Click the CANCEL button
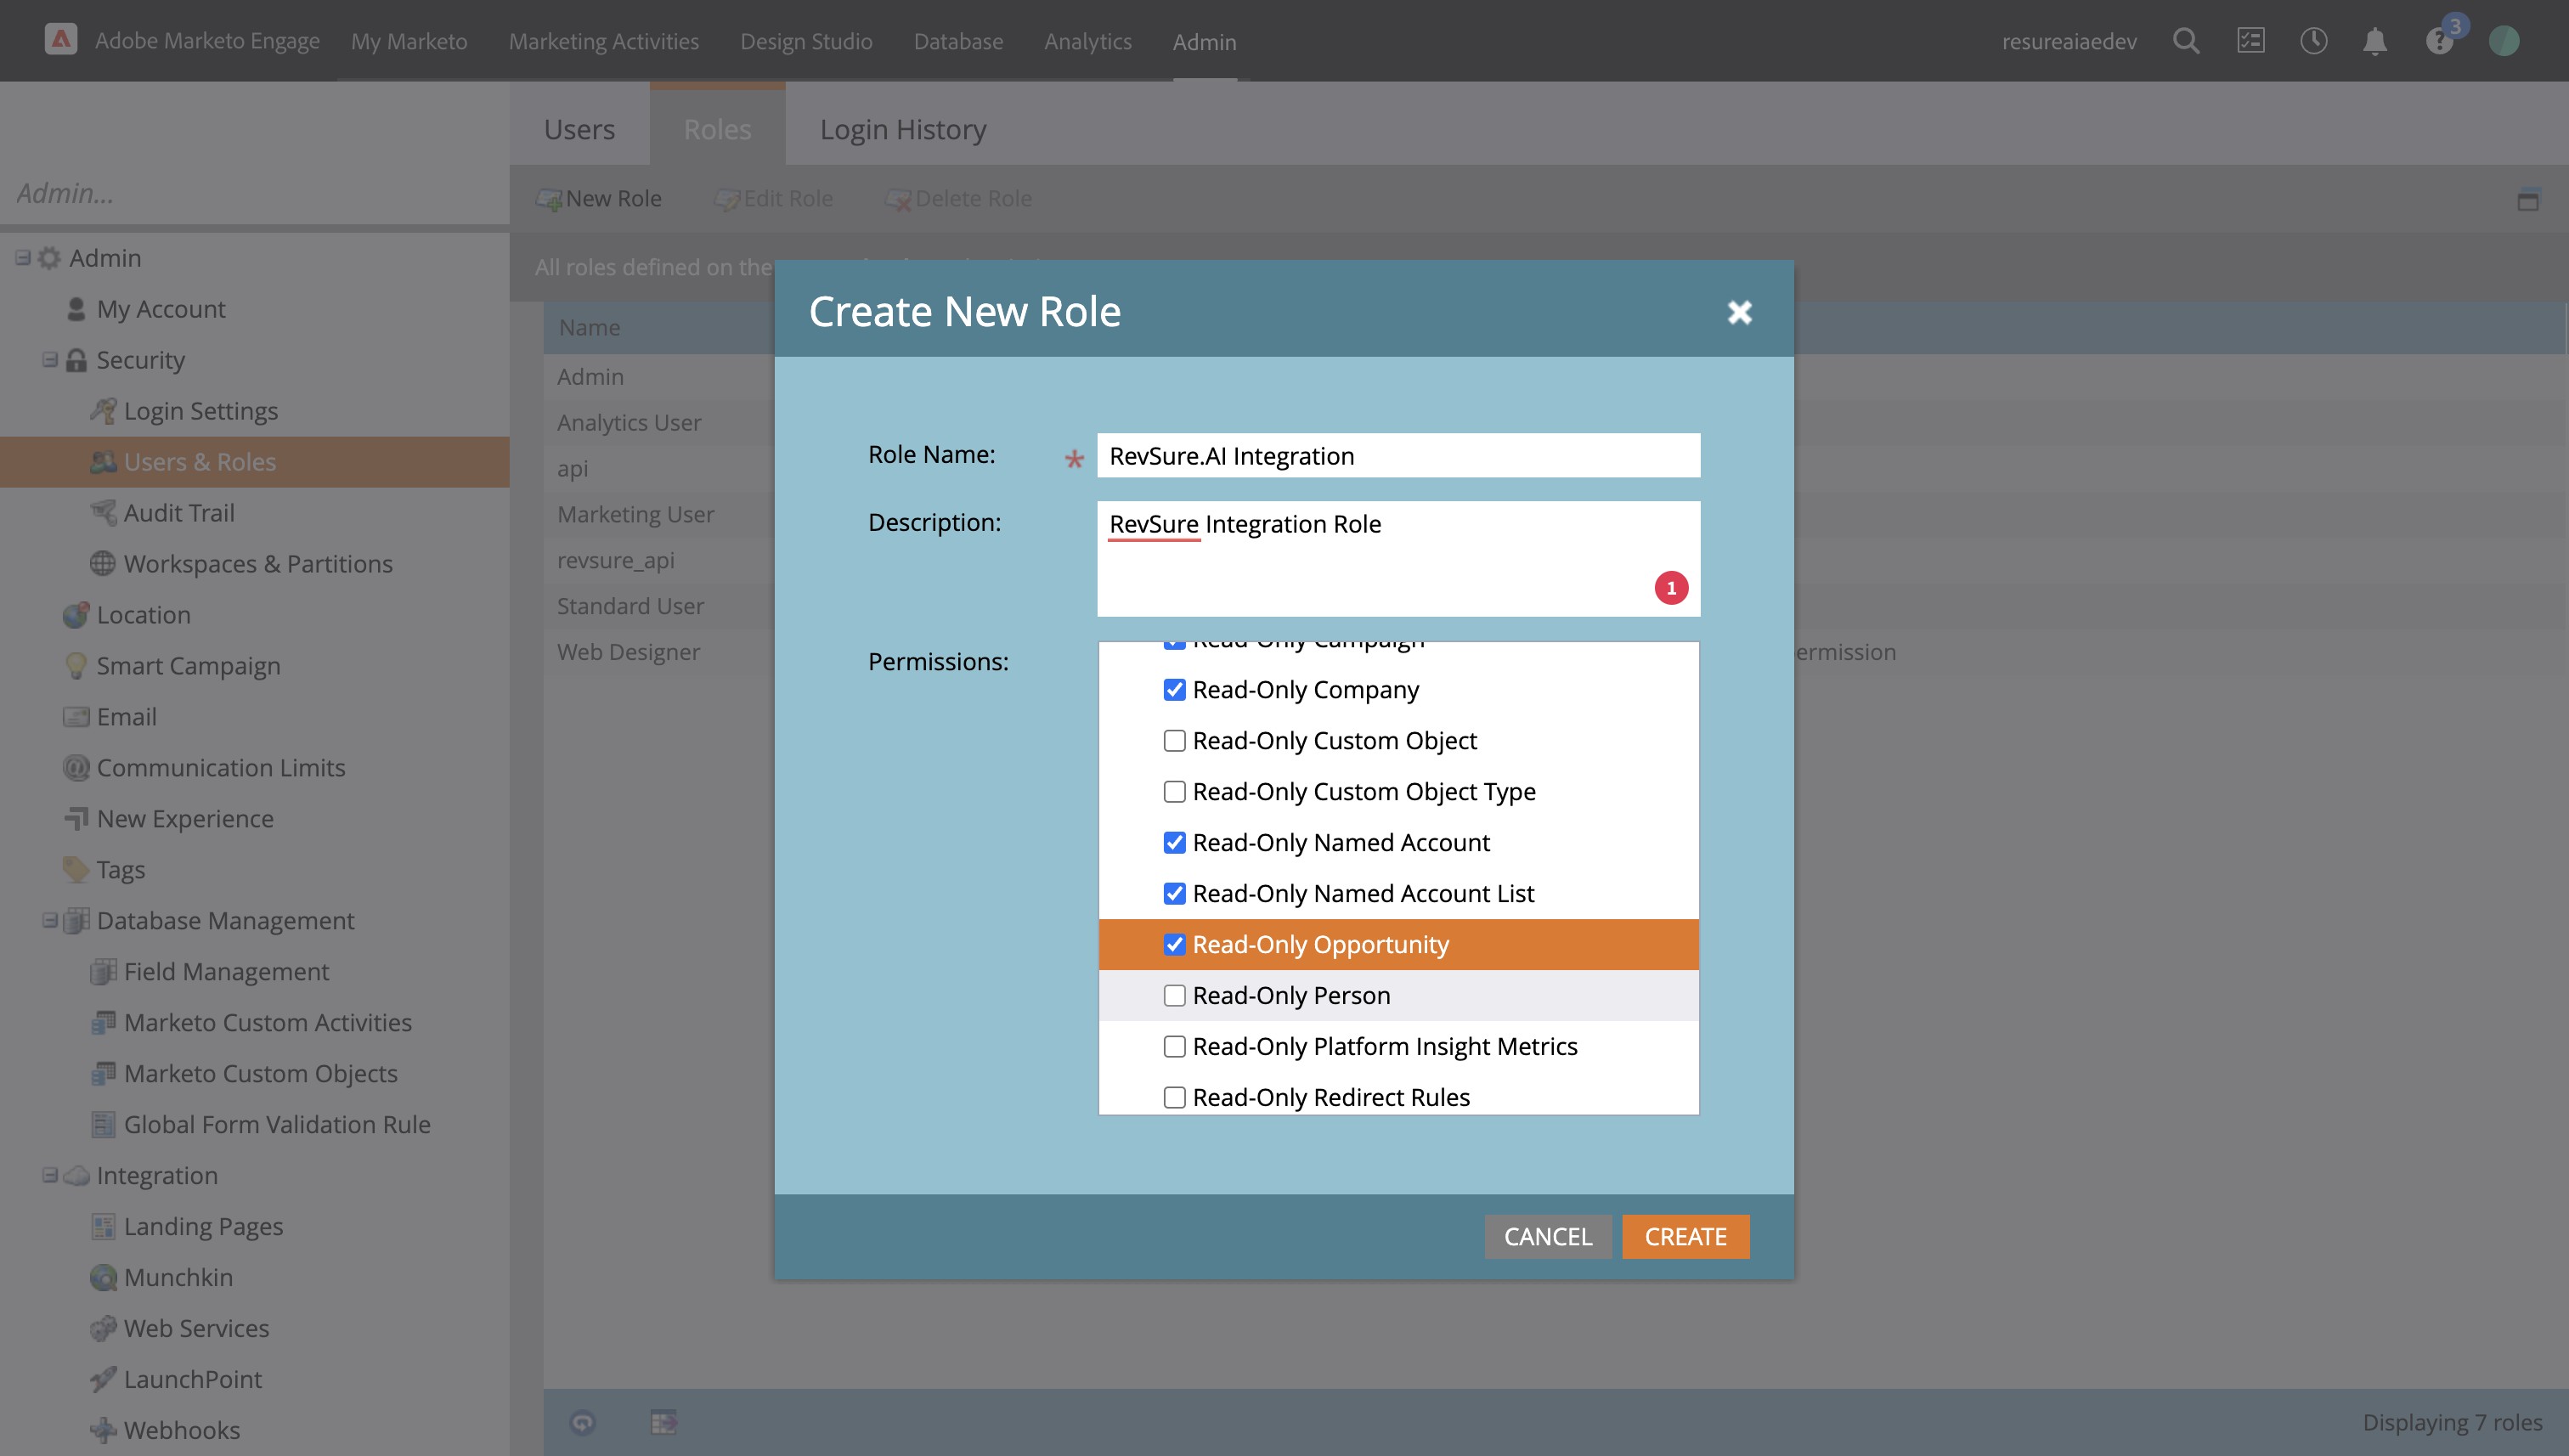Image resolution: width=2569 pixels, height=1456 pixels. pos(1547,1237)
